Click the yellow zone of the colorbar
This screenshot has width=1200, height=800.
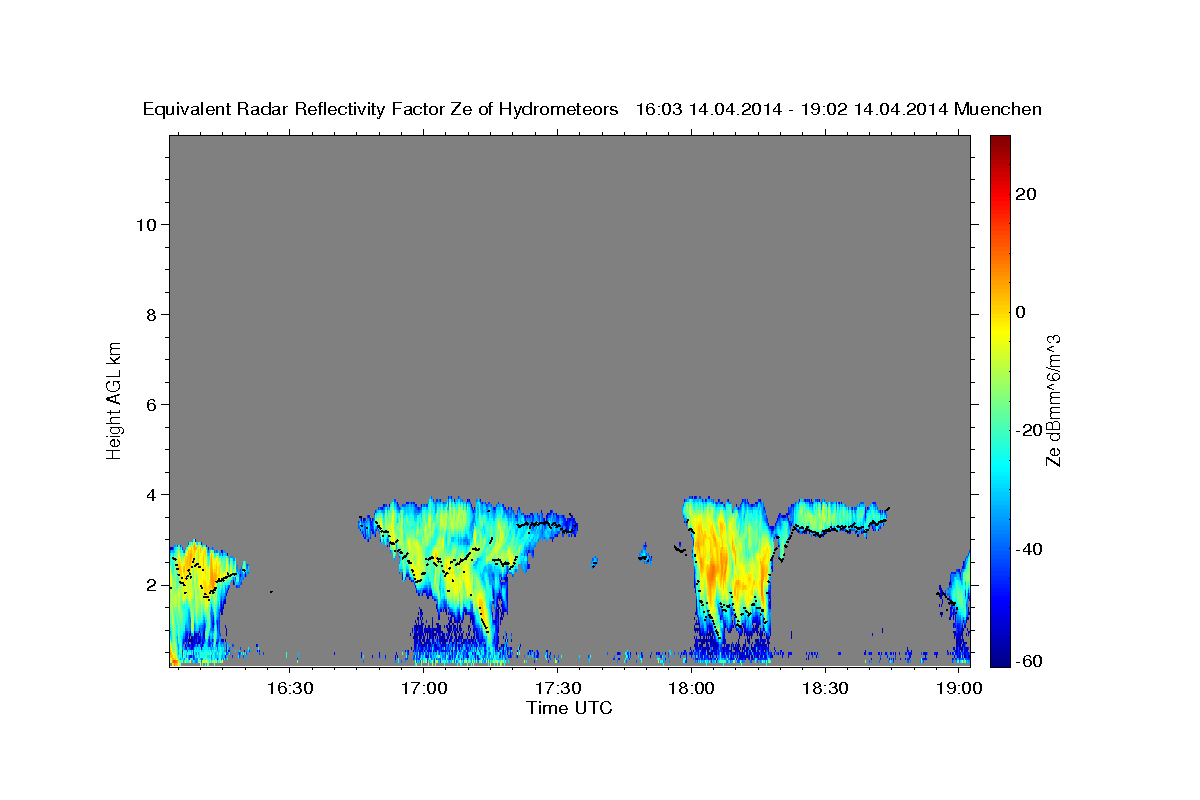pos(999,330)
